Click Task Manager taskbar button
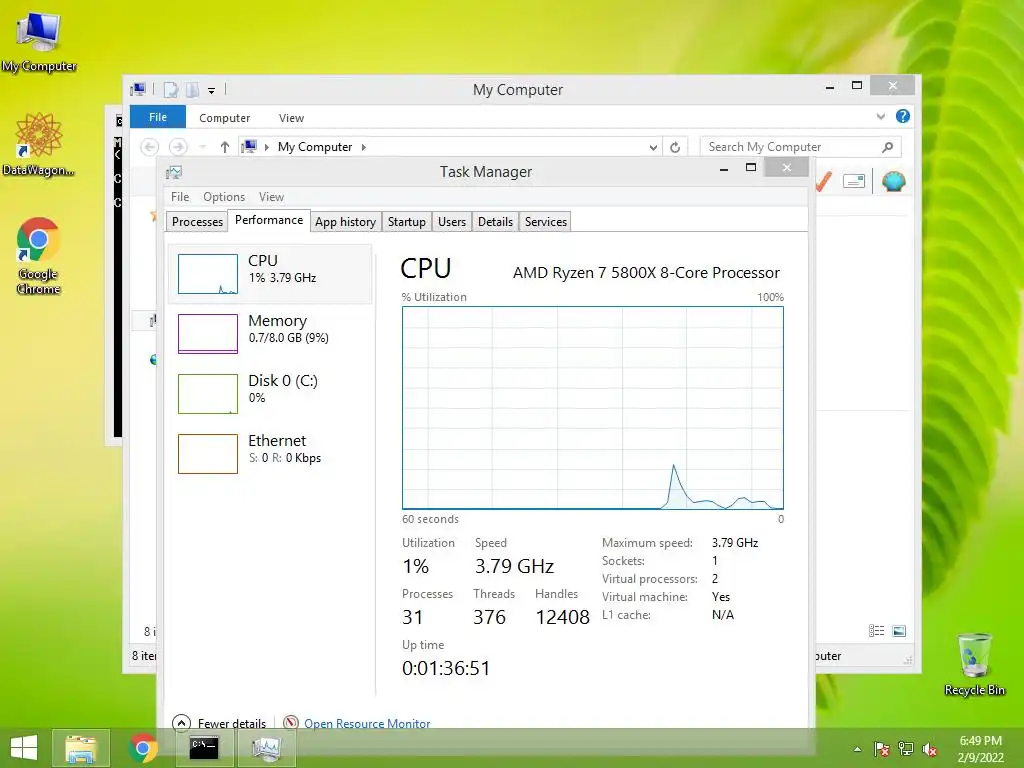The width and height of the screenshot is (1024, 768). pos(266,748)
